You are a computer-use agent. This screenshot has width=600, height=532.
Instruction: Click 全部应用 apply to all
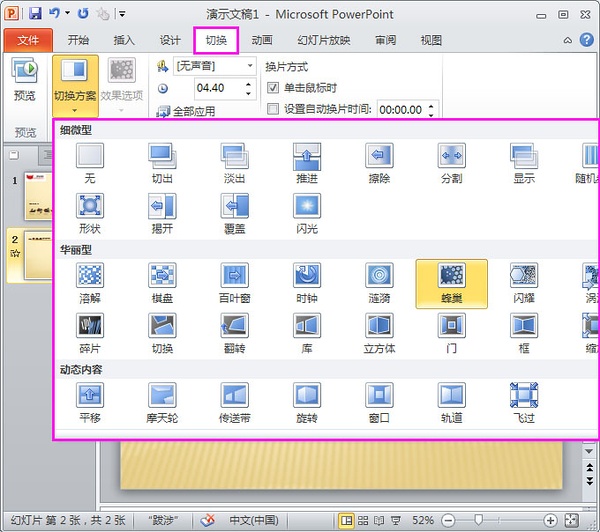(186, 111)
